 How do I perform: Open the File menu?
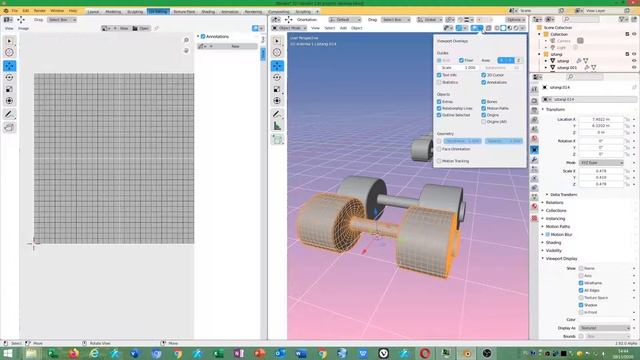(15, 11)
